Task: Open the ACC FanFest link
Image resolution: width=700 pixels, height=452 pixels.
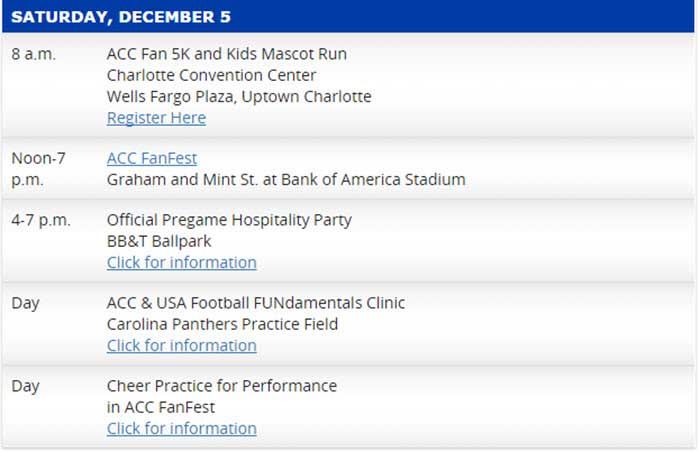Action: [152, 158]
